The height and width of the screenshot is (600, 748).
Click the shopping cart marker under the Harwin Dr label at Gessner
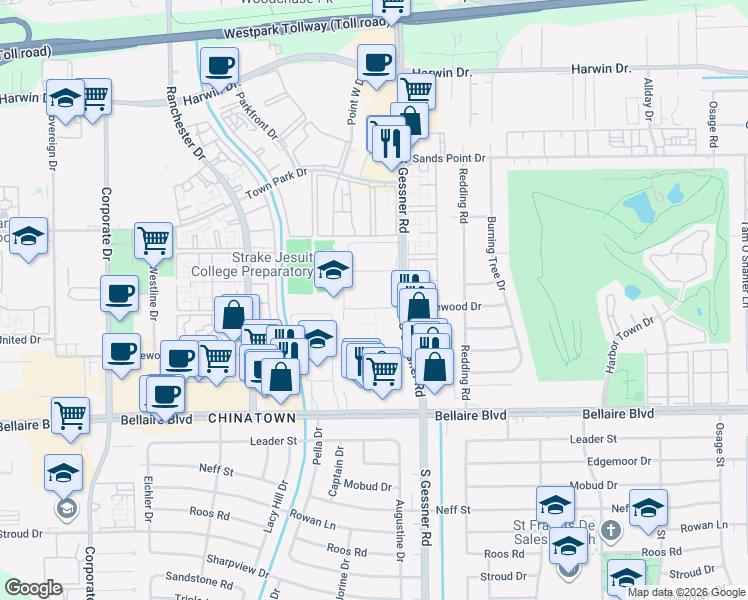(417, 89)
